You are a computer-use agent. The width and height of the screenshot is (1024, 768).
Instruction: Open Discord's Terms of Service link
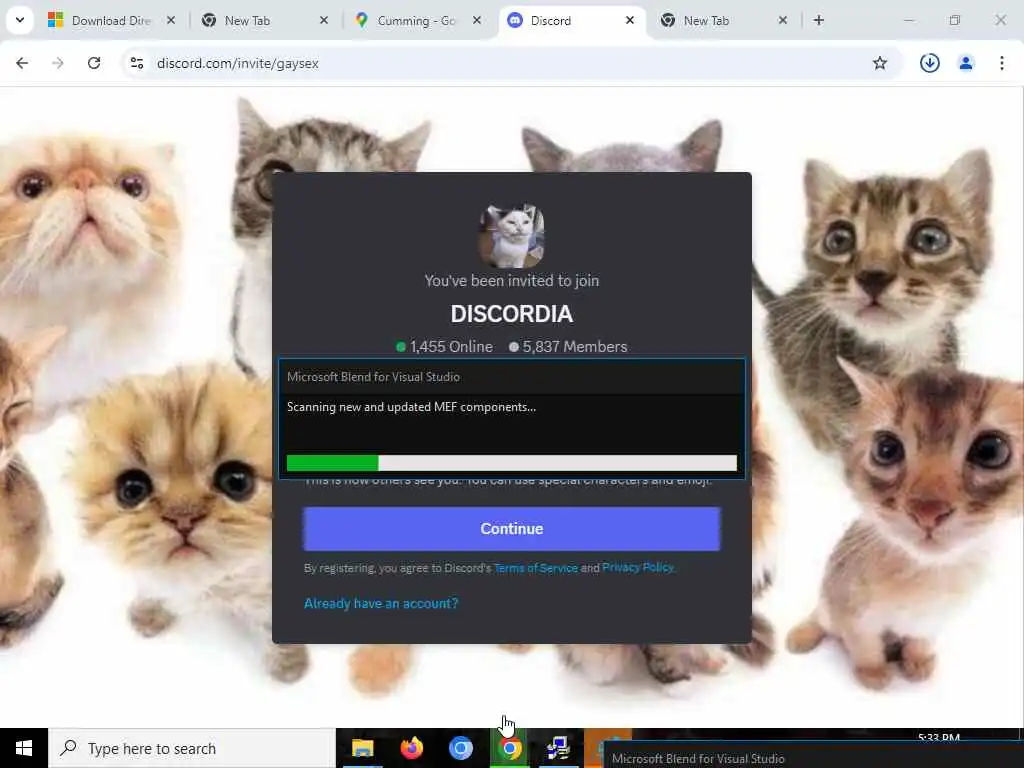[536, 568]
